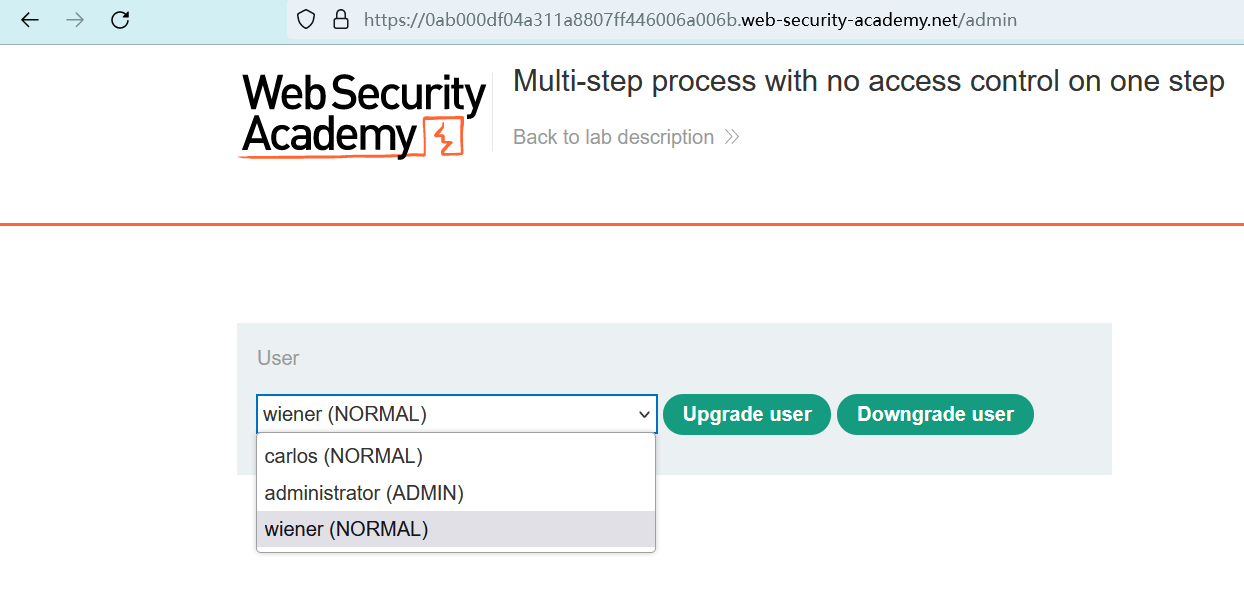Click the browser forward arrow
The image size is (1244, 608).
[x=75, y=20]
